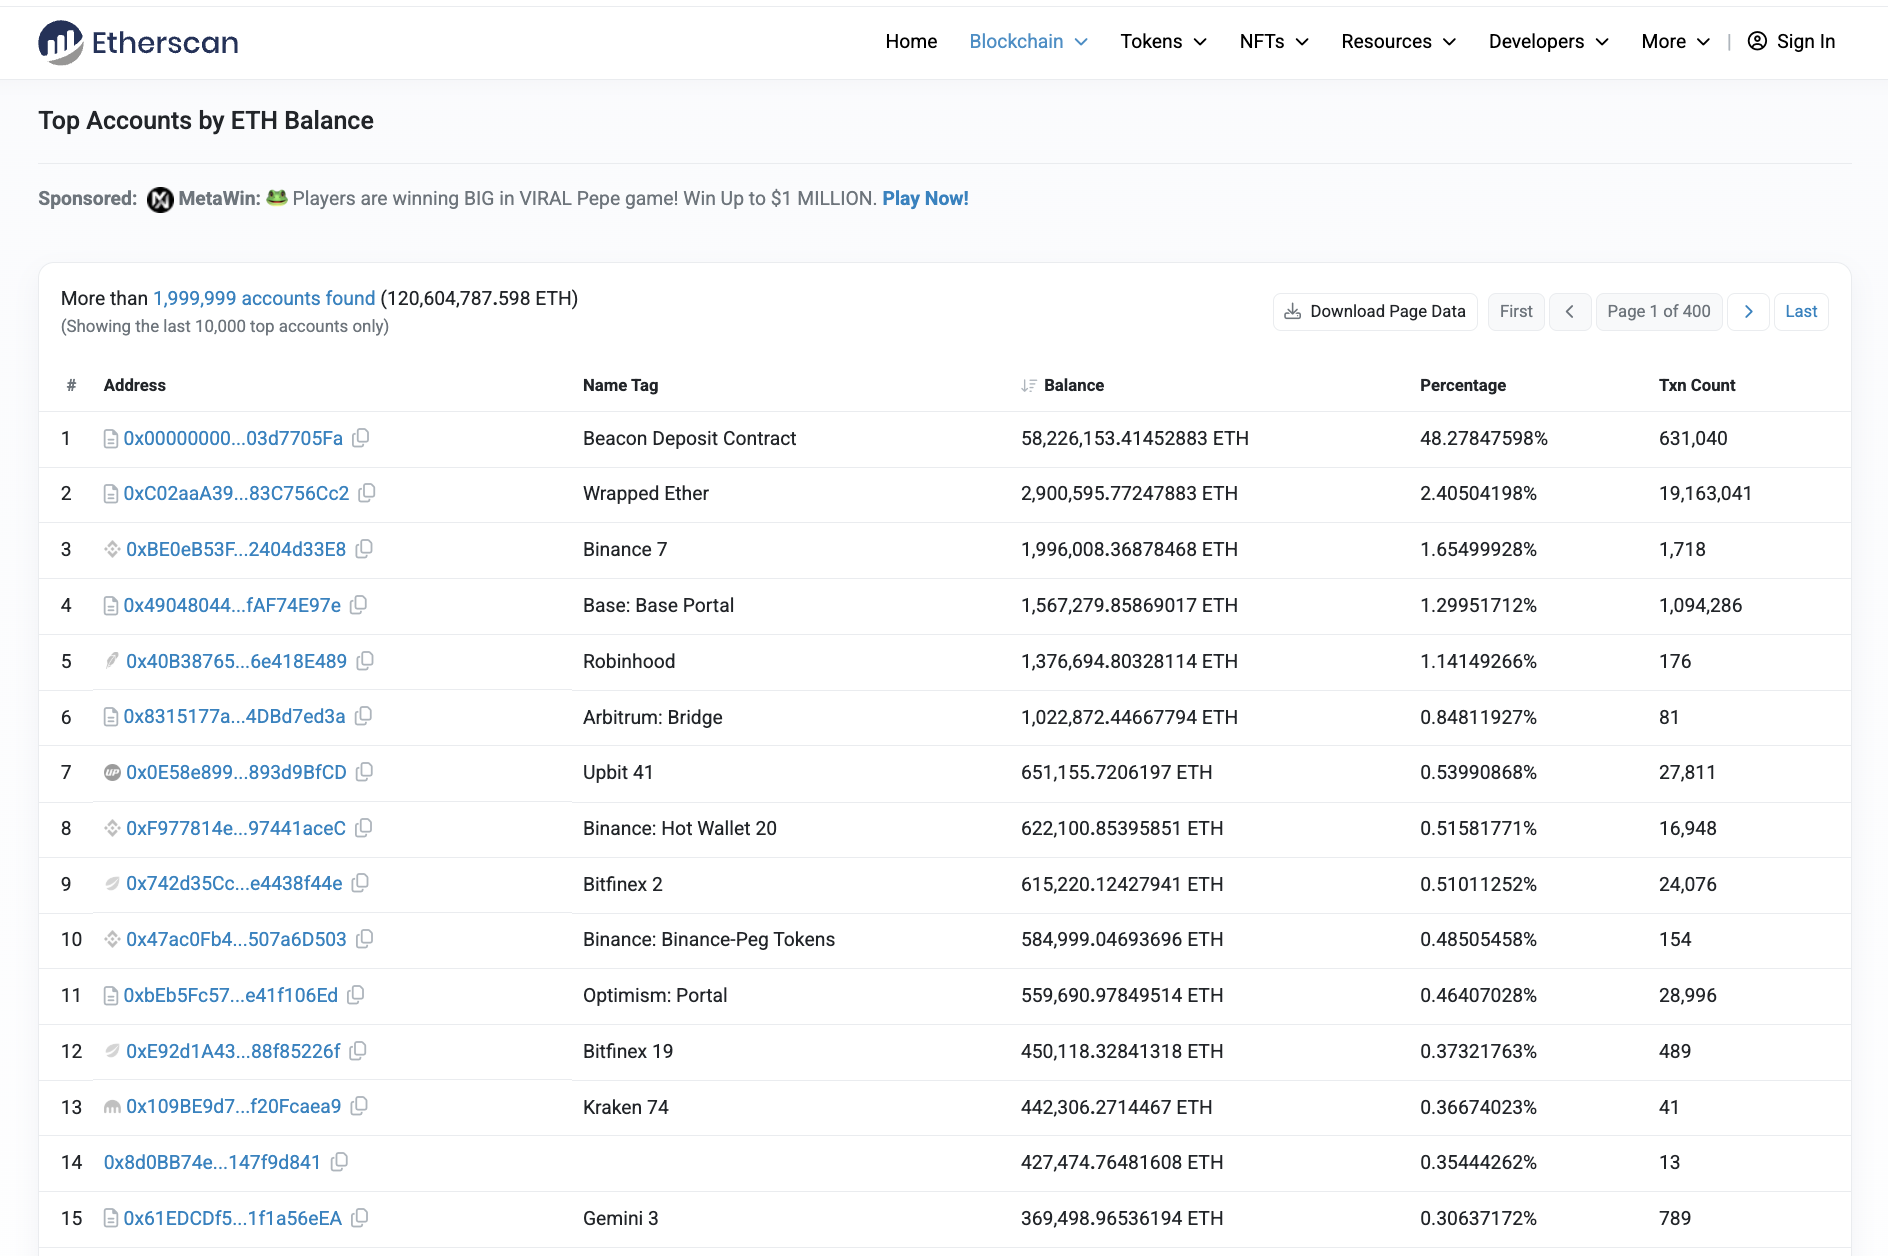Open the Play Now! sponsored link
Screen dimensions: 1888x1256
tap(925, 198)
